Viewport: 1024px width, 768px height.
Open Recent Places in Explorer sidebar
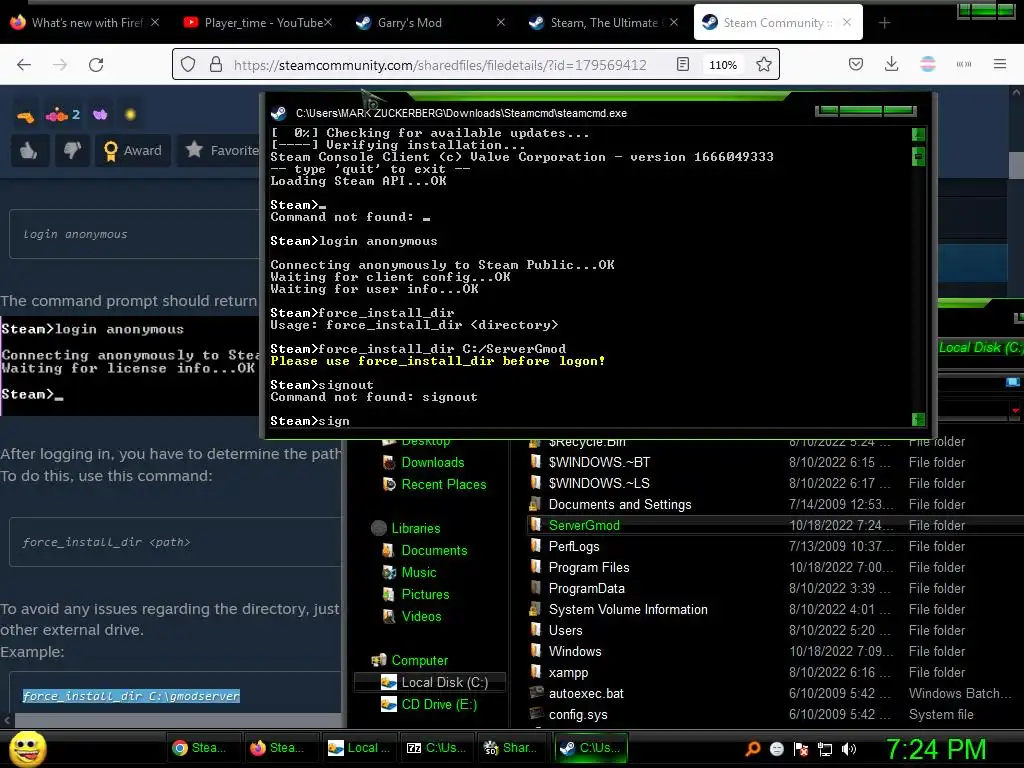pyautogui.click(x=443, y=485)
